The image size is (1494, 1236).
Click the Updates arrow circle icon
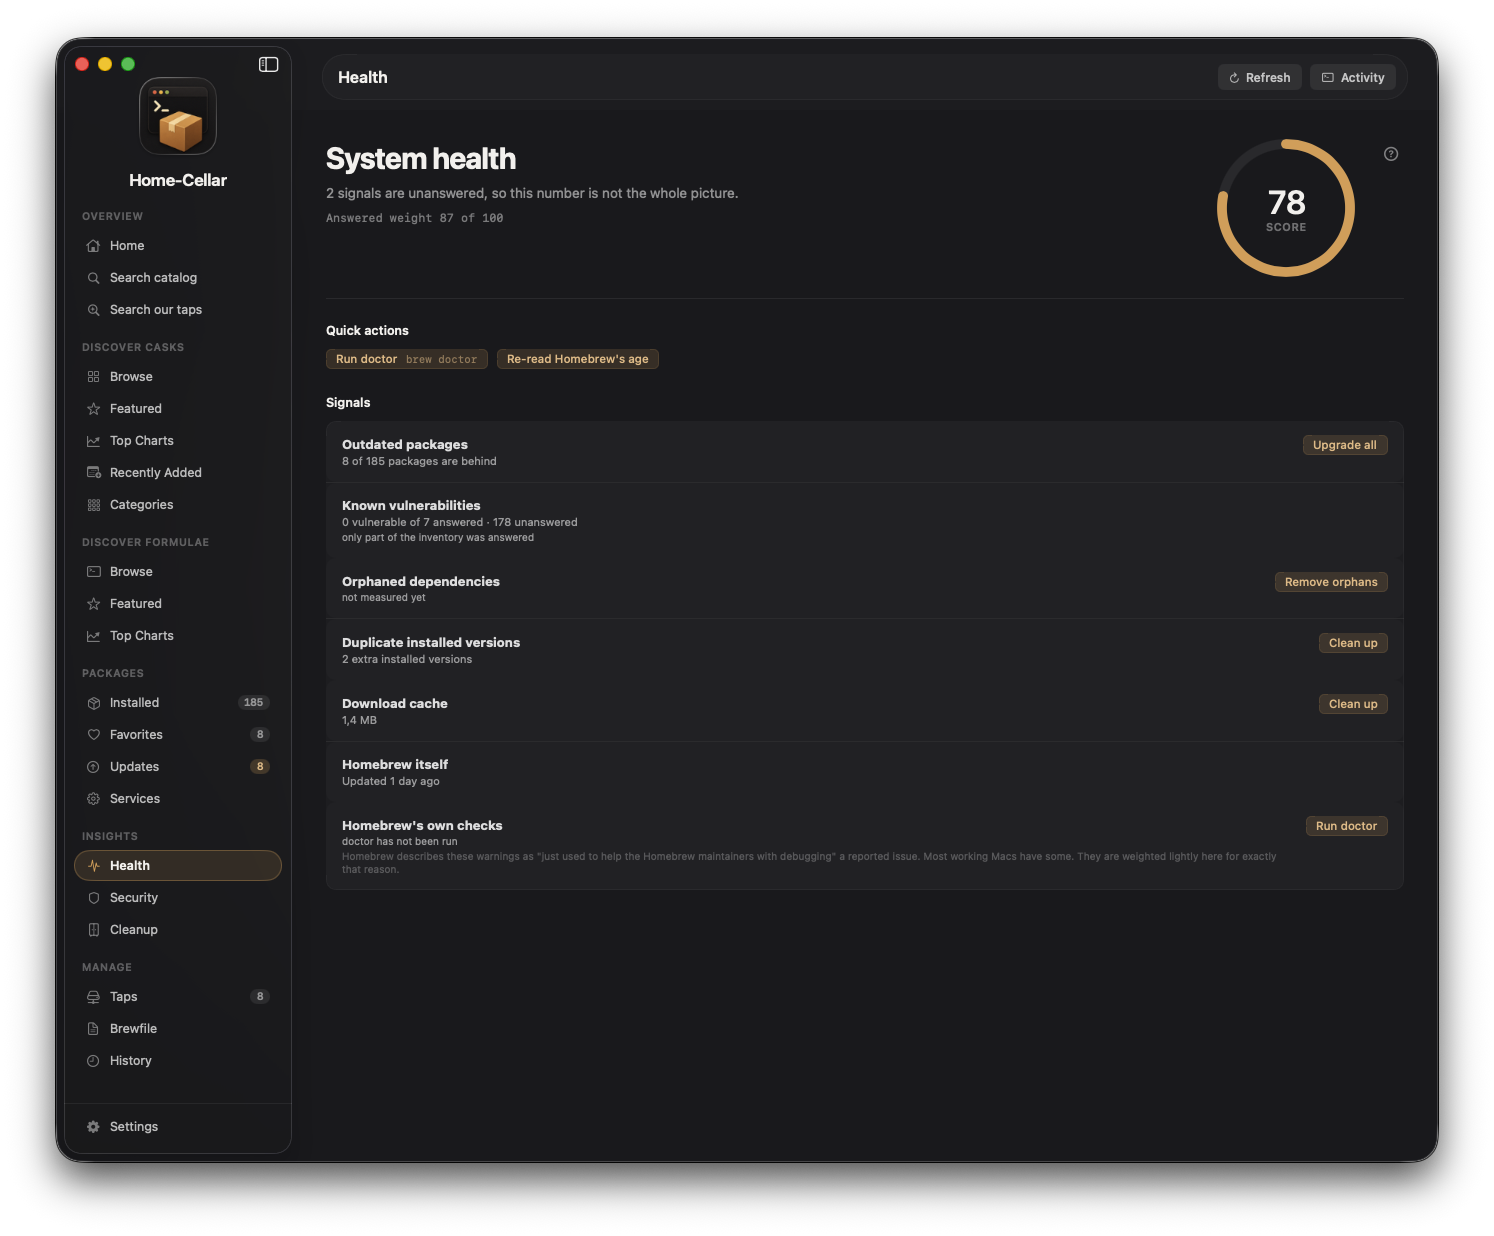coord(93,767)
